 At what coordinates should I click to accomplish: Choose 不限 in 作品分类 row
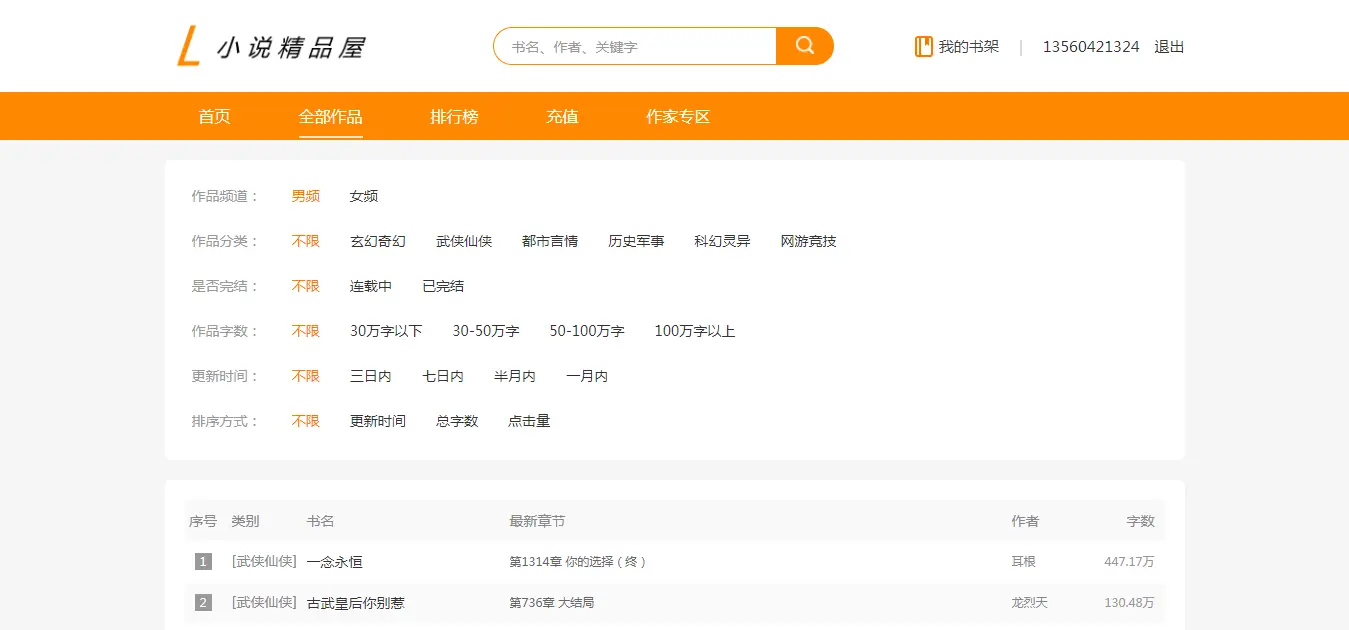point(306,241)
